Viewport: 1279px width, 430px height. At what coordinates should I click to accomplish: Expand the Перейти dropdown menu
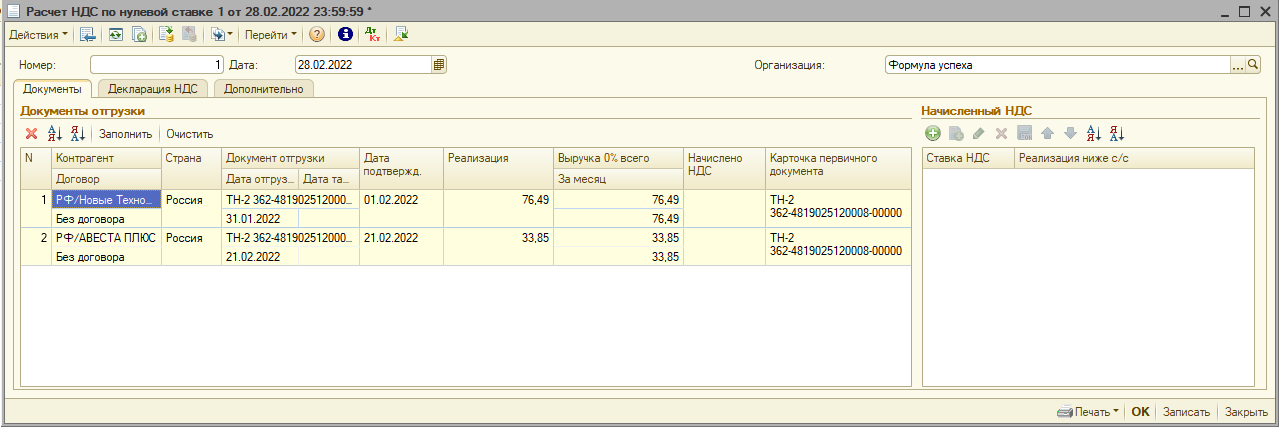pyautogui.click(x=271, y=34)
